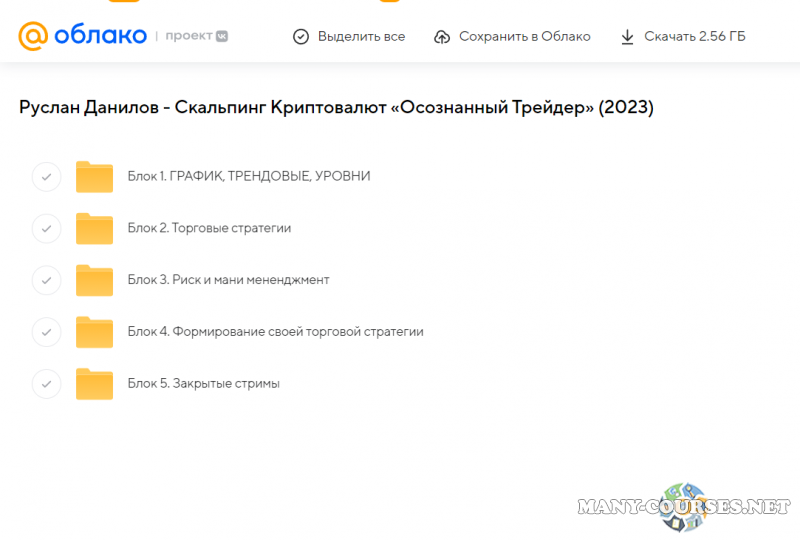Open the Блок 1 folder icon
The height and width of the screenshot is (540, 800).
click(95, 177)
